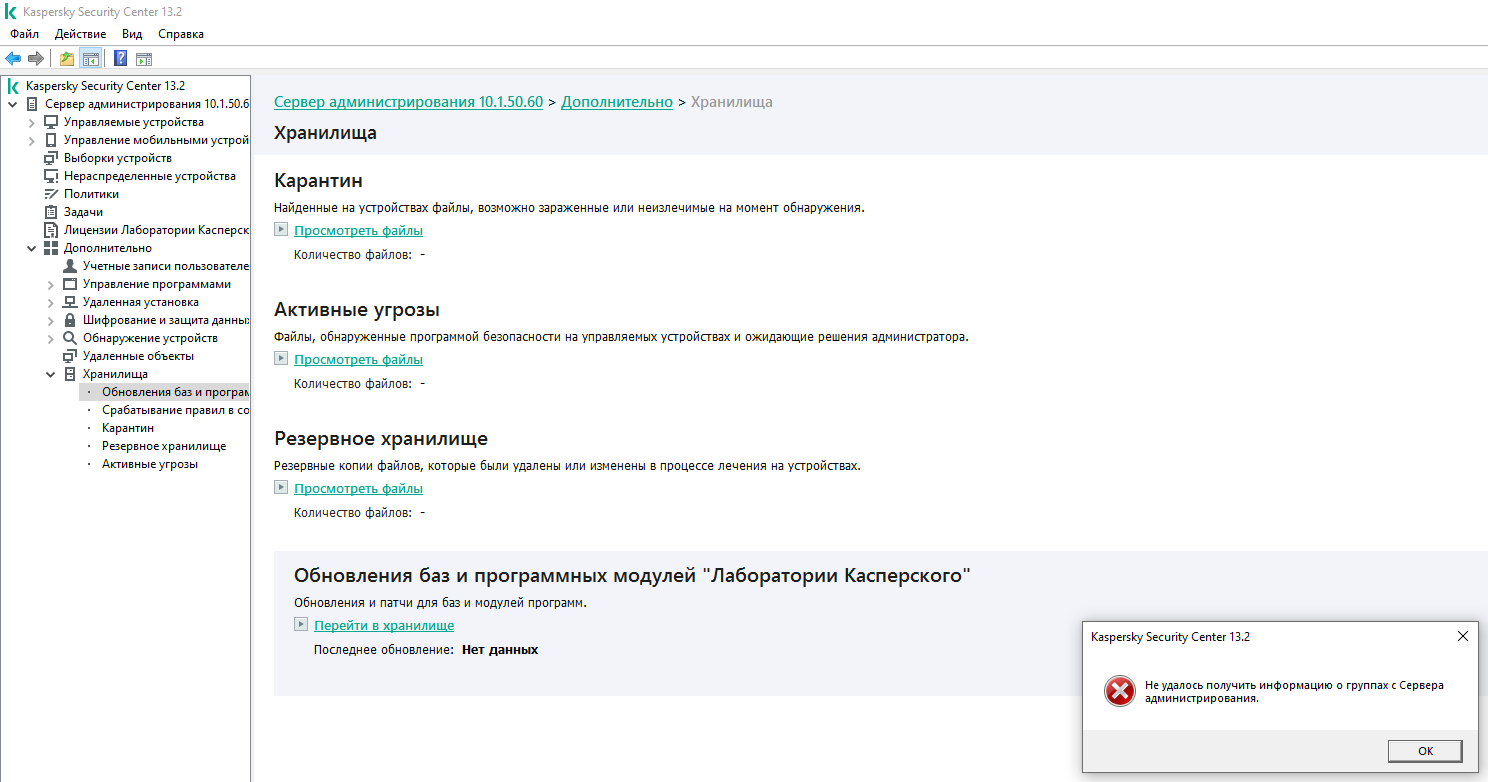The width and height of the screenshot is (1488, 782).
Task: Select the Политики tree item label
Action: [91, 194]
